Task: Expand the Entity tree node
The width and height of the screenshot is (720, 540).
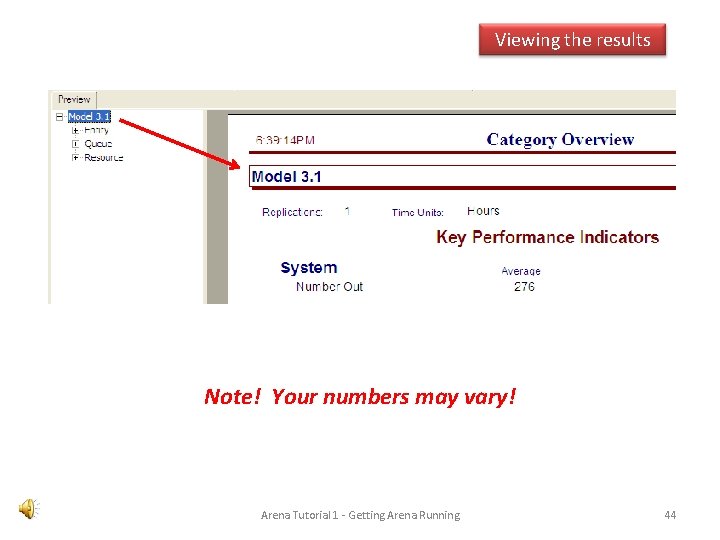Action: coord(75,130)
